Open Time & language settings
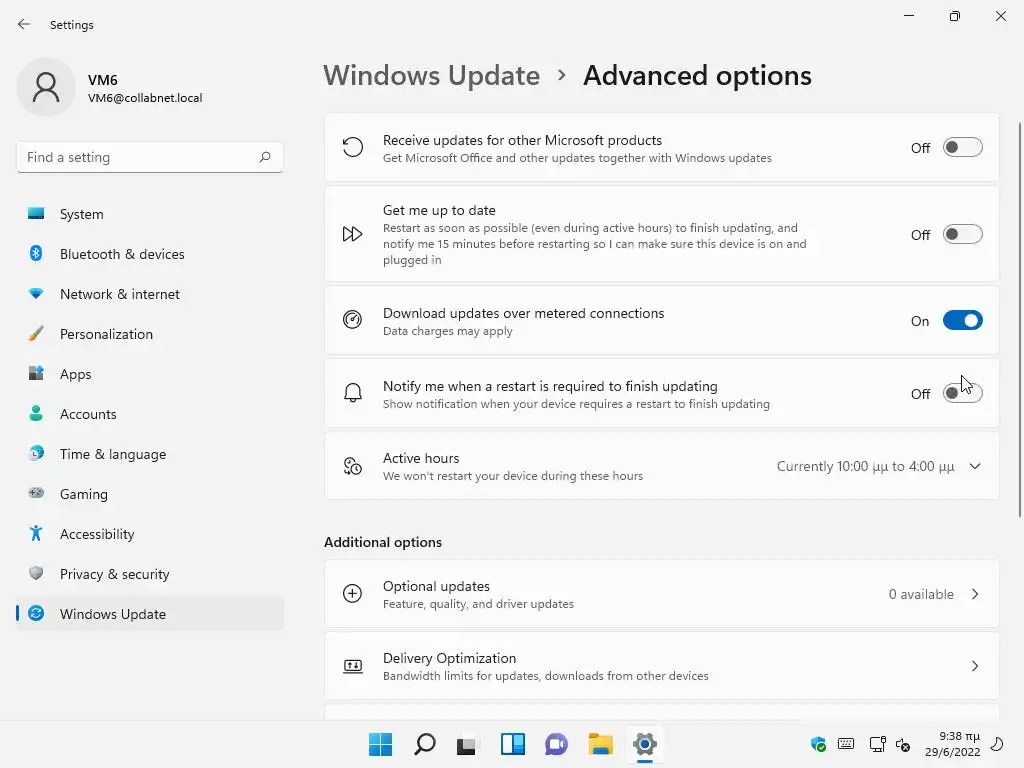Image resolution: width=1024 pixels, height=768 pixels. [150, 454]
